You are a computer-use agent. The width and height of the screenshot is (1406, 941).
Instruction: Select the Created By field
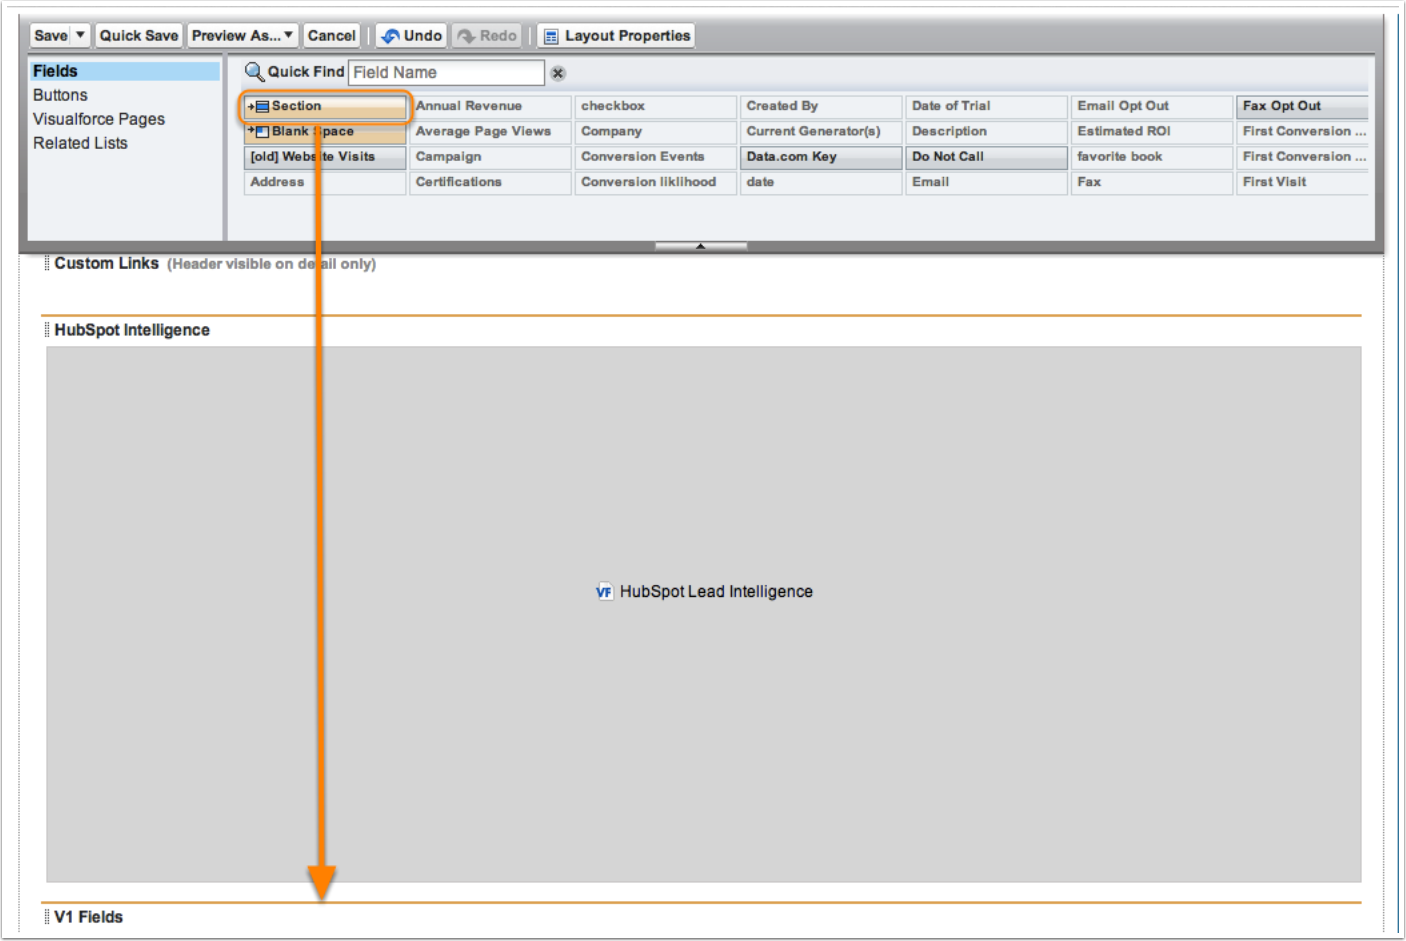coord(821,106)
